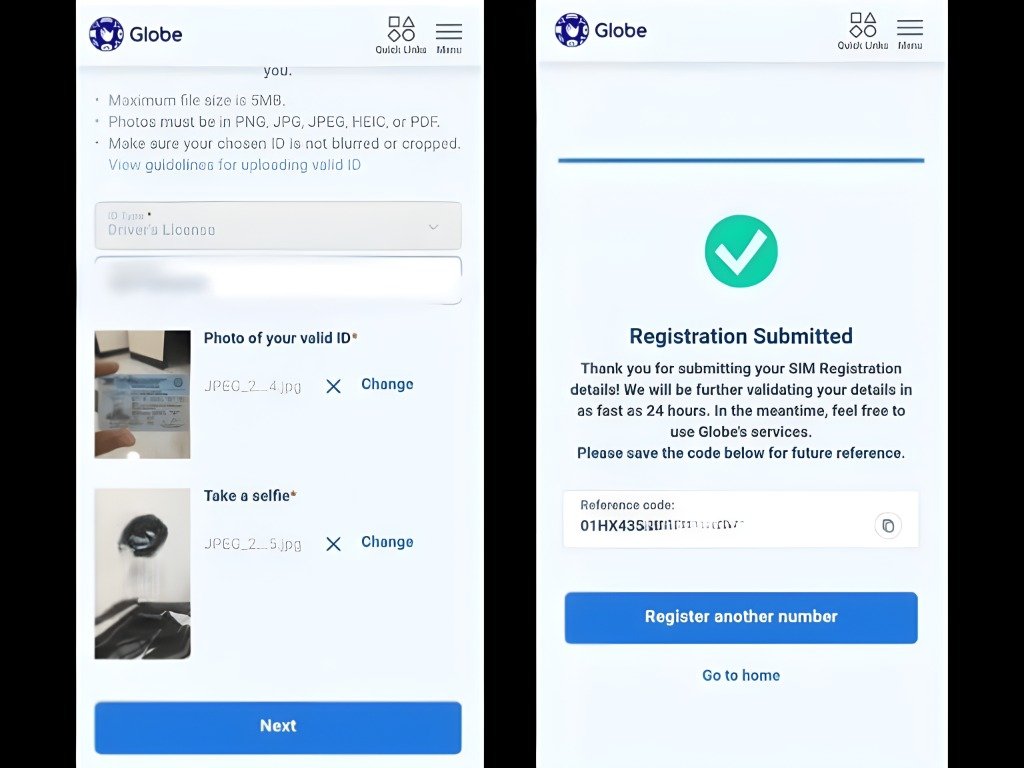Copy the reference code using the copy icon
The height and width of the screenshot is (768, 1024).
[888, 525]
